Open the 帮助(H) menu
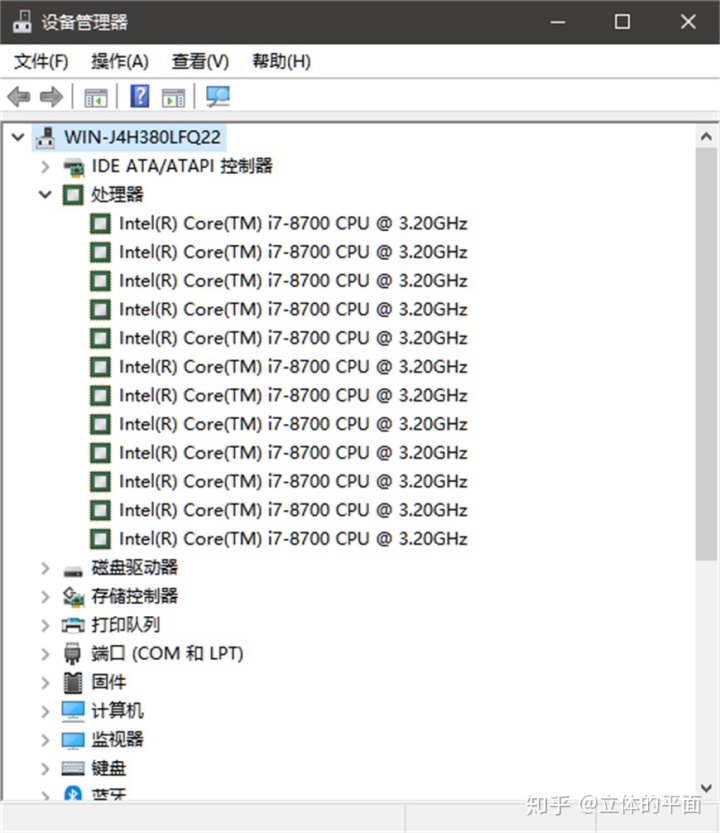The height and width of the screenshot is (833, 720). [281, 62]
